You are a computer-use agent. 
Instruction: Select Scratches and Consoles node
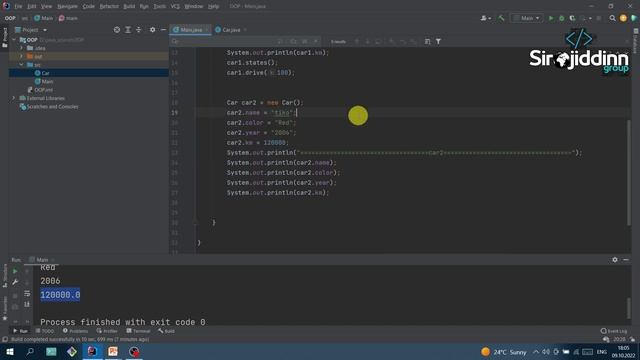tap(52, 107)
